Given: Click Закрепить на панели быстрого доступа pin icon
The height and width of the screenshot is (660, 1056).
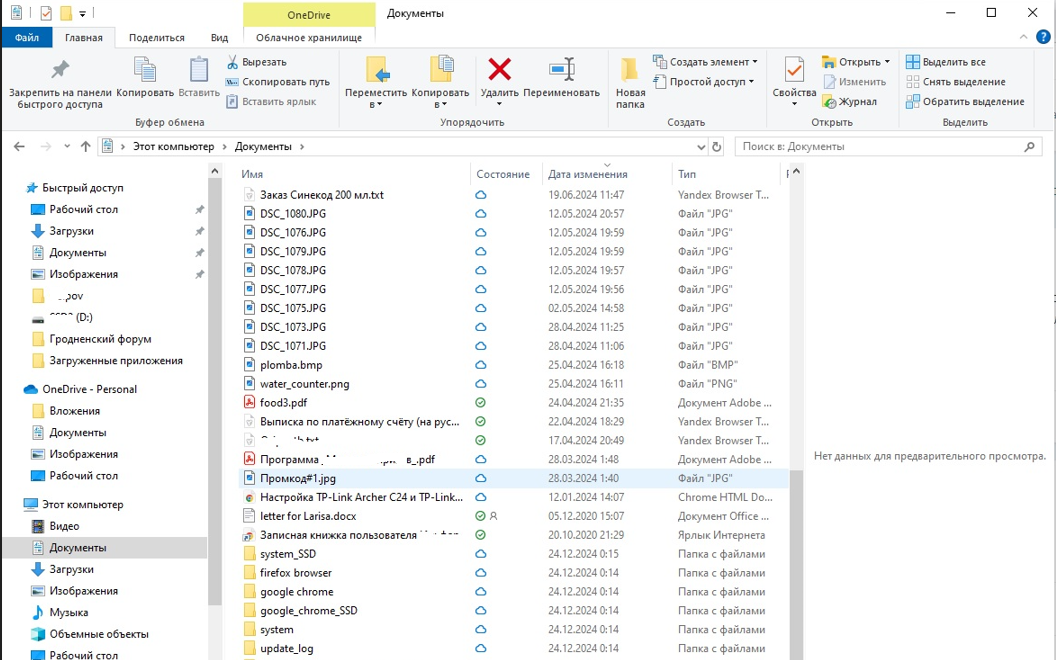Looking at the screenshot, I should [x=60, y=70].
